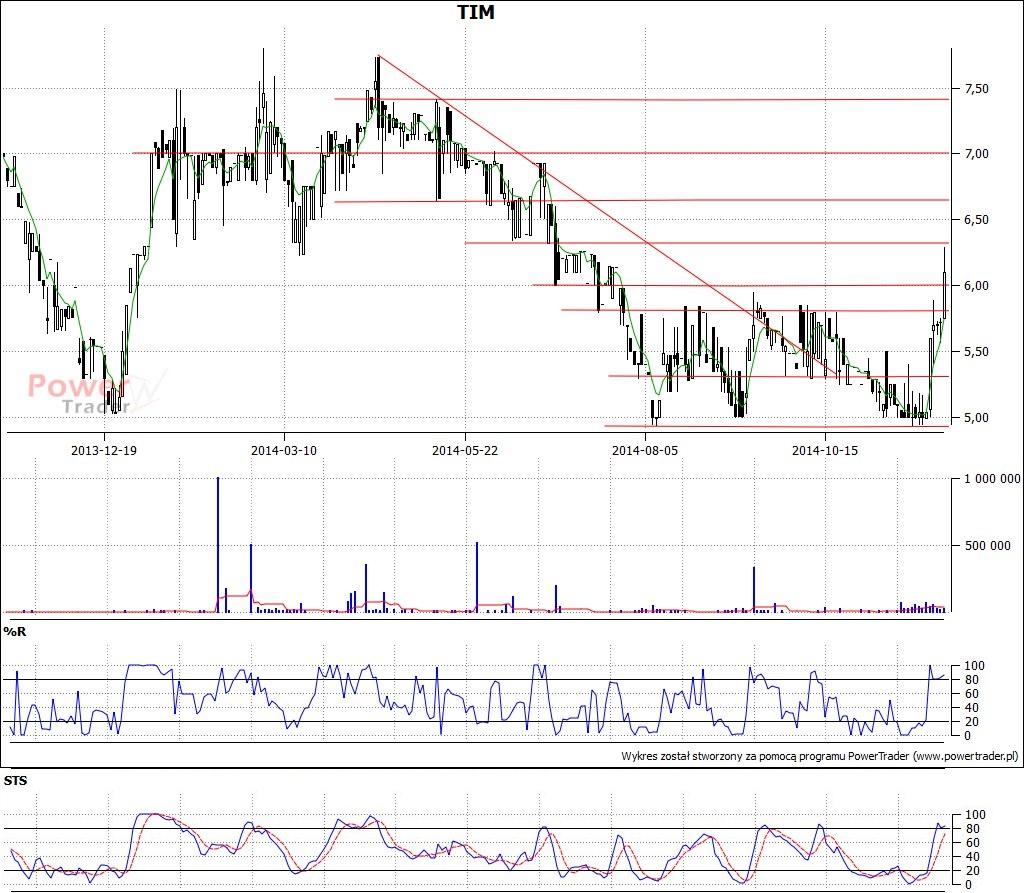Image resolution: width=1024 pixels, height=893 pixels.
Task: Click the 2014-03-10 date label
Action: click(x=284, y=451)
